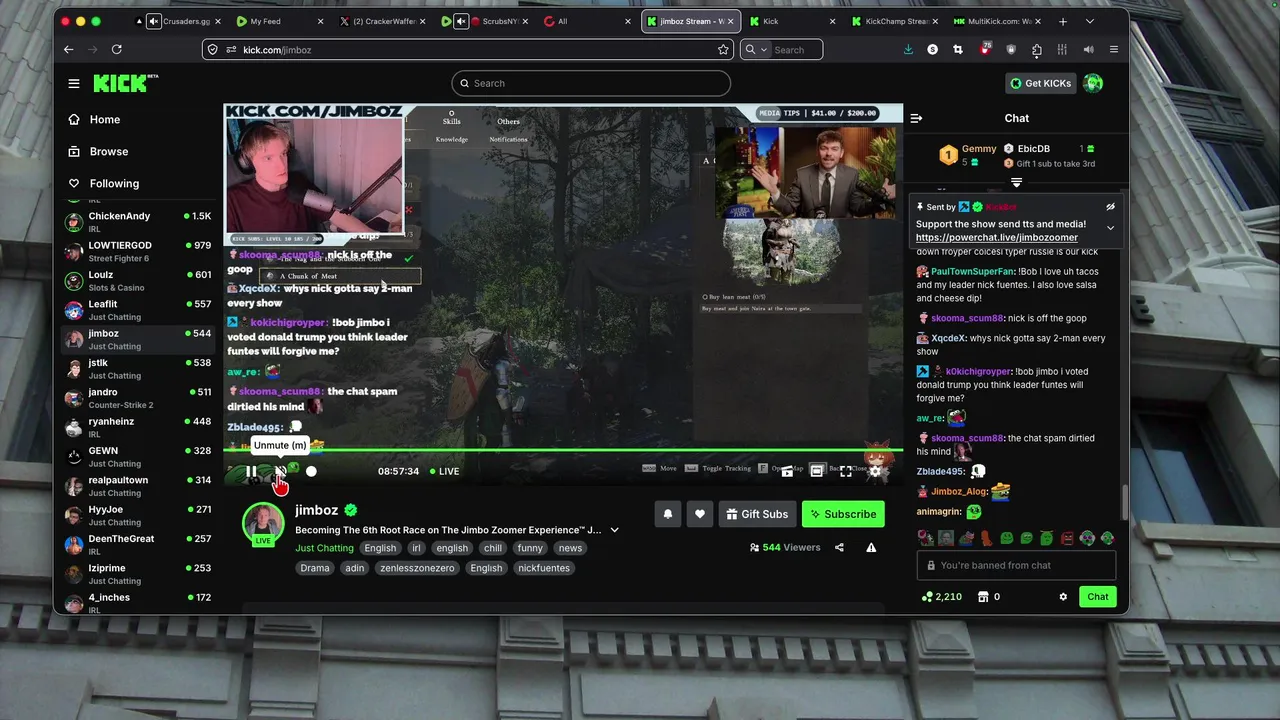Unmute the stream player
Image resolution: width=1280 pixels, height=720 pixels.
(x=281, y=471)
